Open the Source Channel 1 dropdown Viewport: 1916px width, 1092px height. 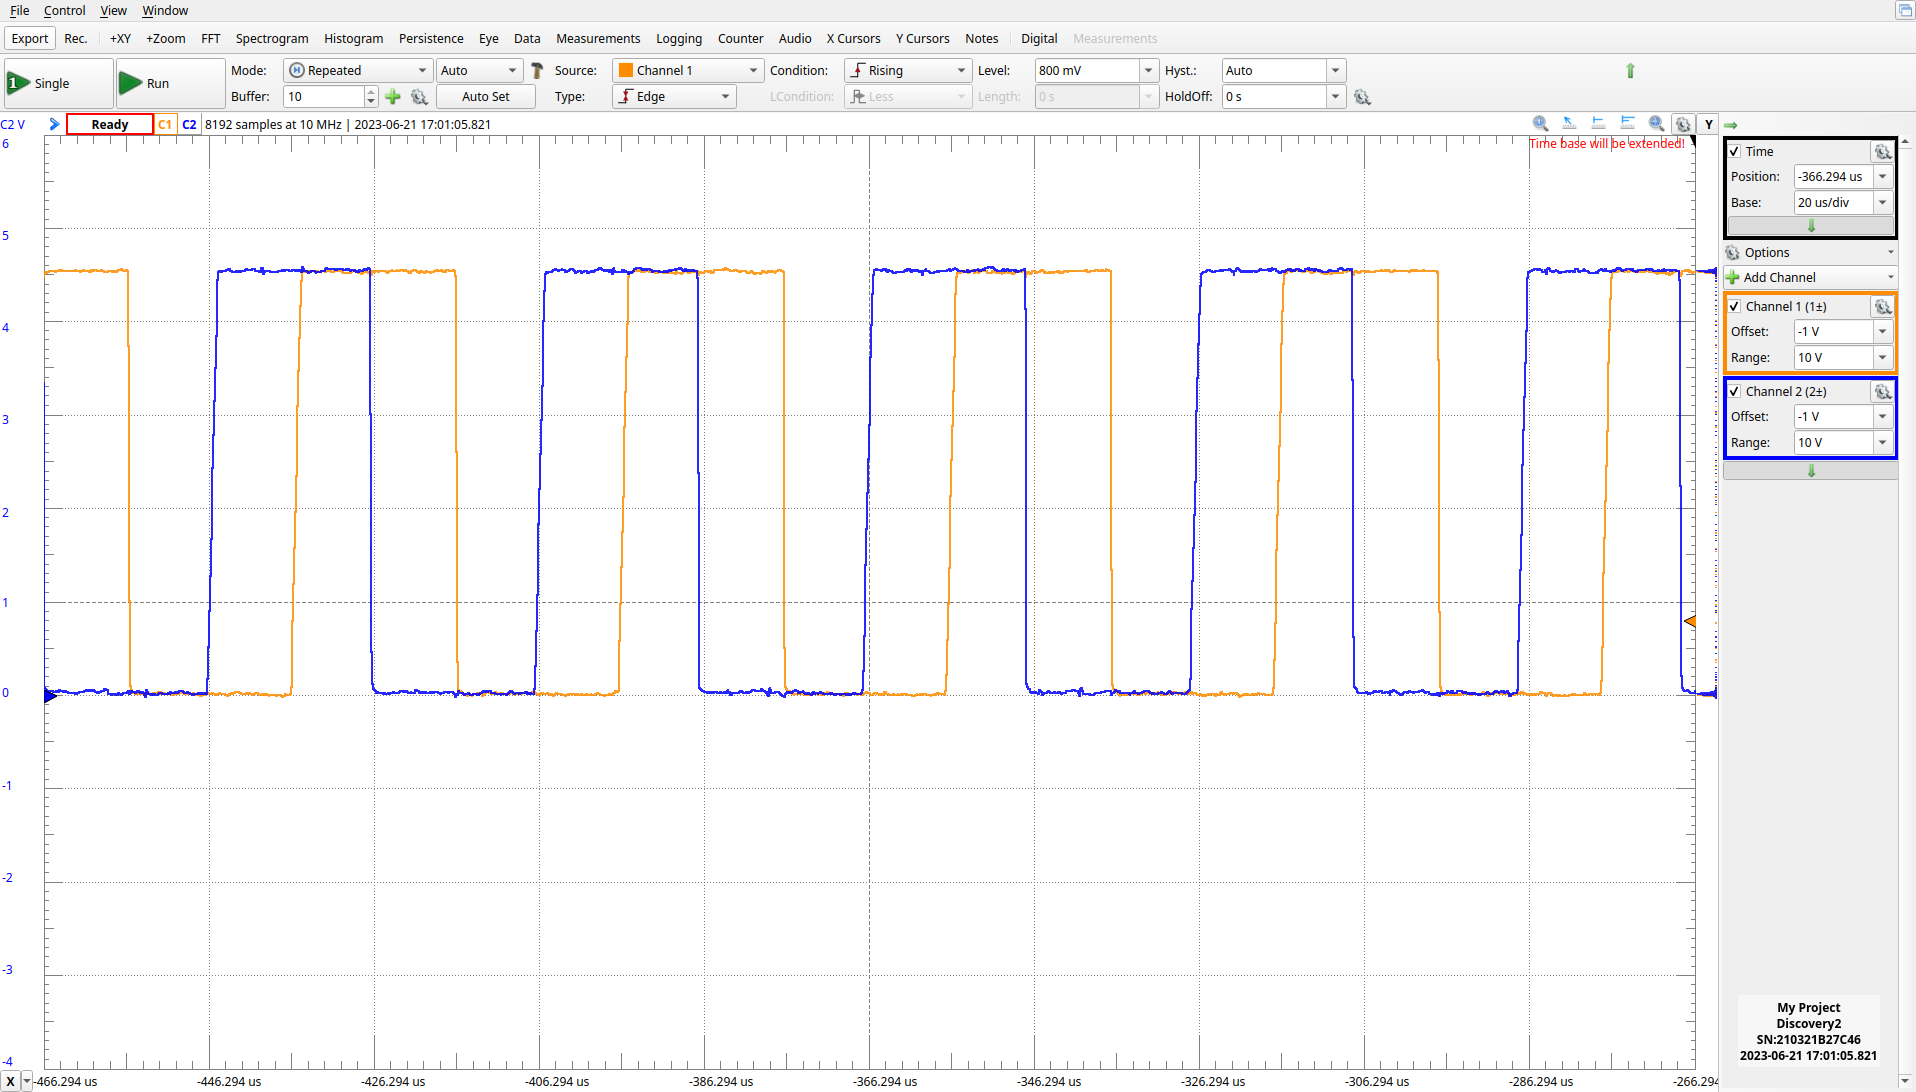[688, 70]
